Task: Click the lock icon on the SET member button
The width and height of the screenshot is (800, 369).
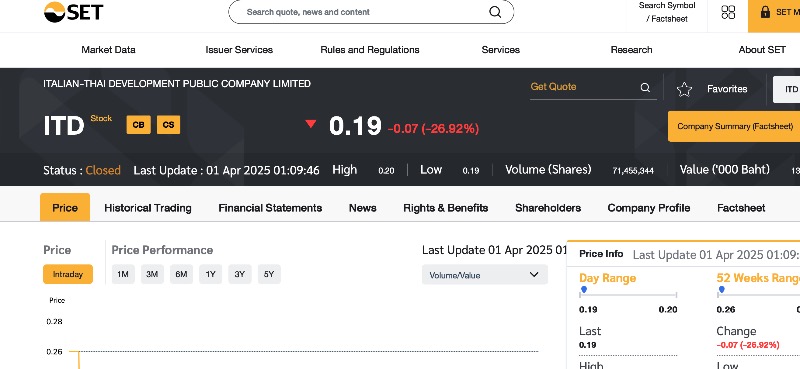Action: click(765, 12)
